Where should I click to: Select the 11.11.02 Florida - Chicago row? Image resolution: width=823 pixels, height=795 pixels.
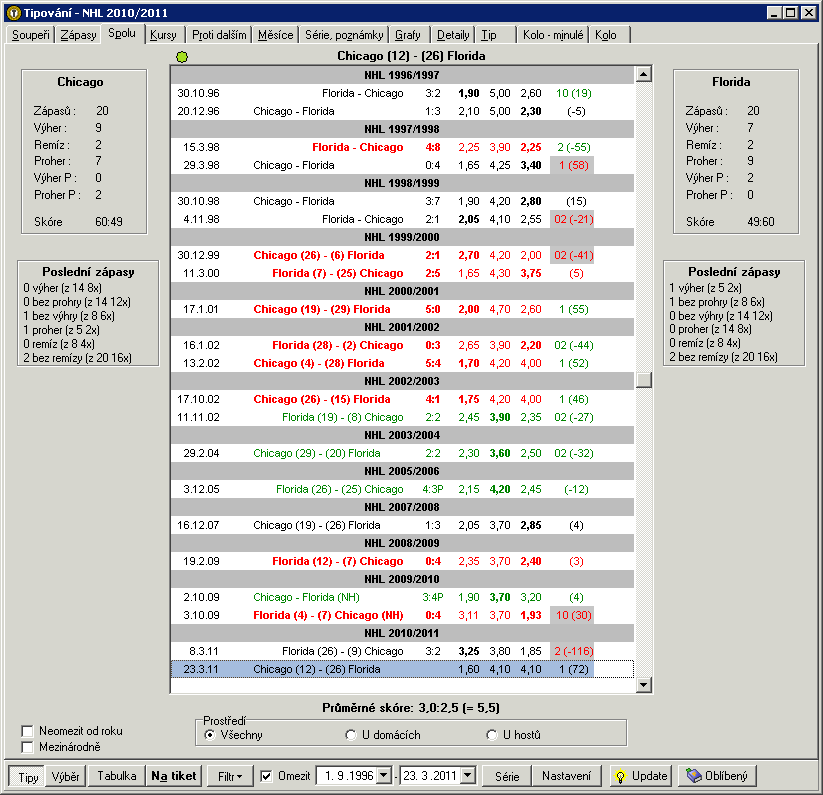pos(402,417)
